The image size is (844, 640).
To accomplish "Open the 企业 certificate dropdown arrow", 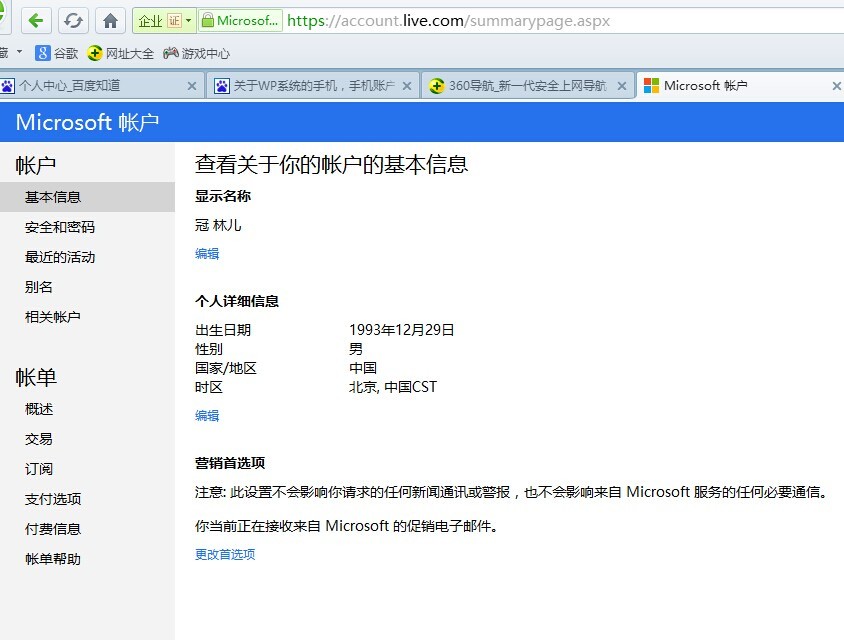I will pyautogui.click(x=188, y=21).
